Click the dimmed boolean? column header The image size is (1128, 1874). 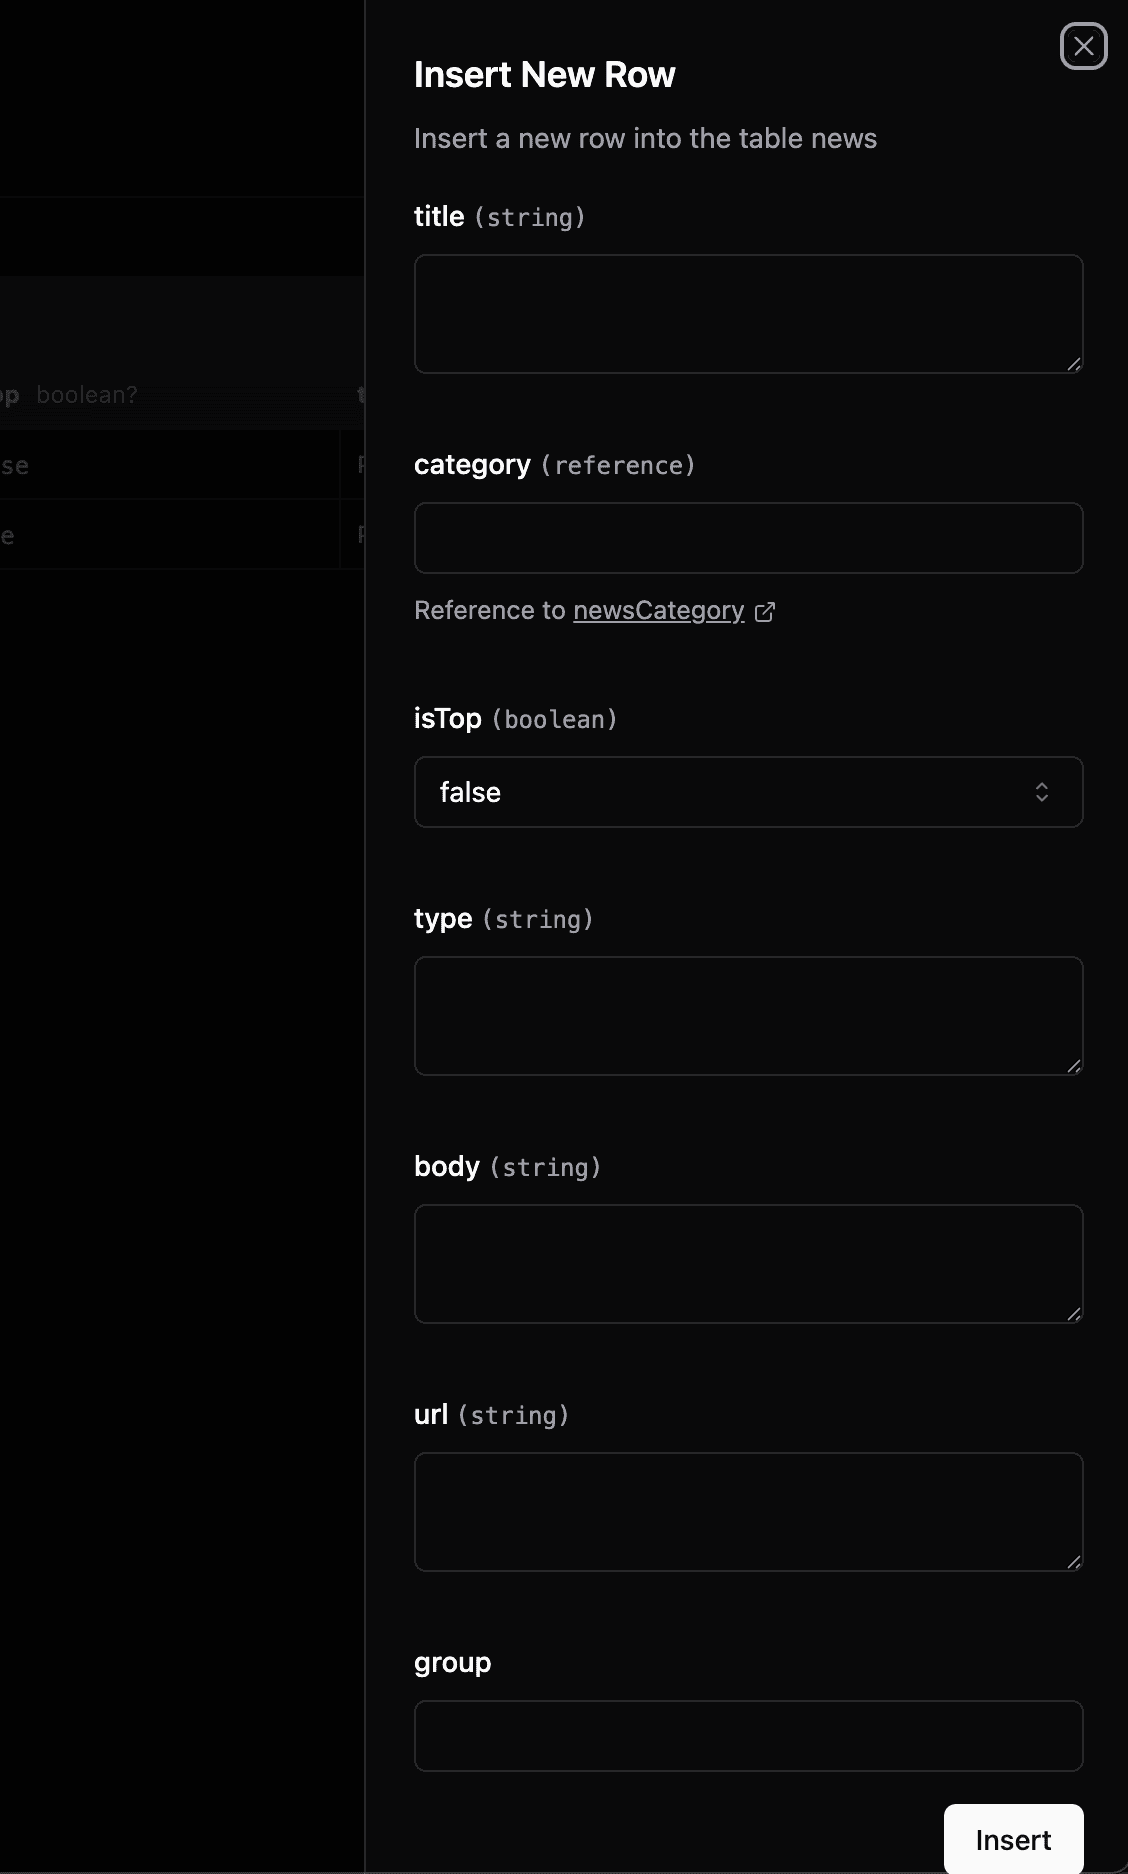86,395
